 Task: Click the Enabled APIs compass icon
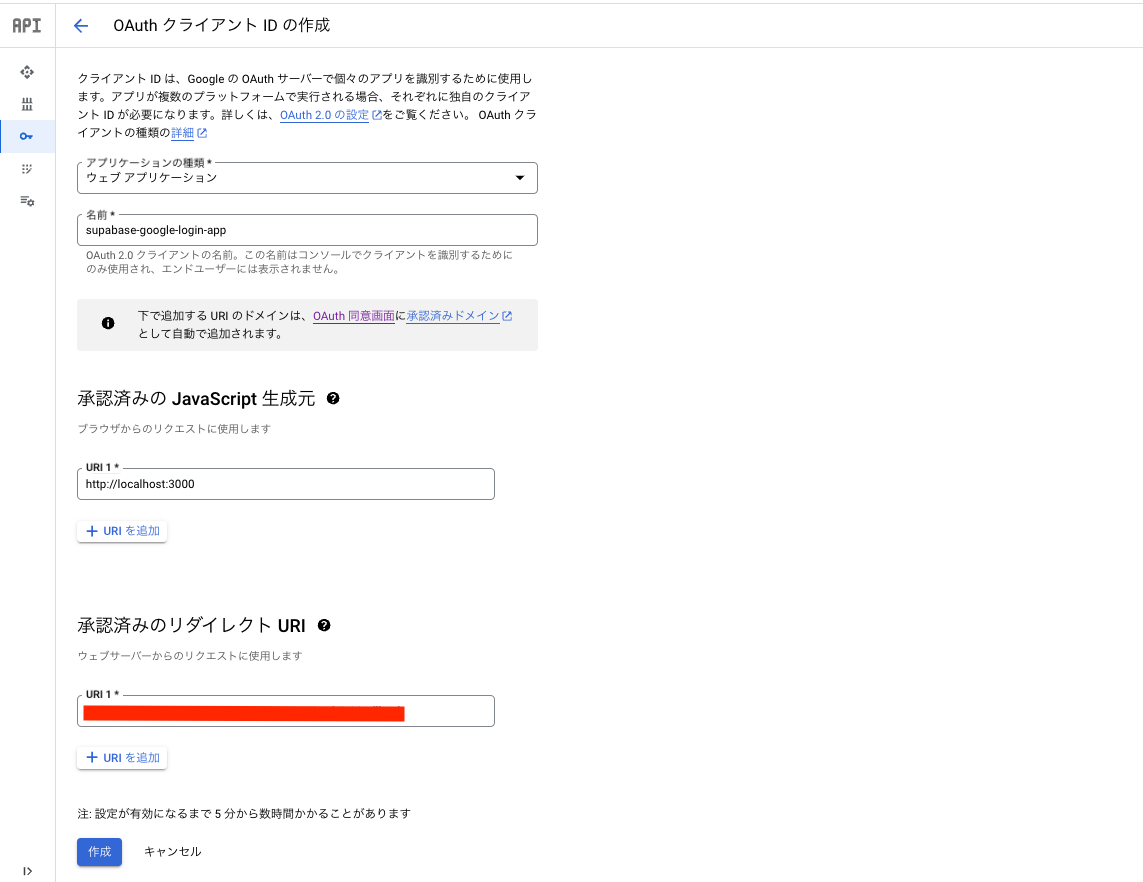click(x=27, y=72)
